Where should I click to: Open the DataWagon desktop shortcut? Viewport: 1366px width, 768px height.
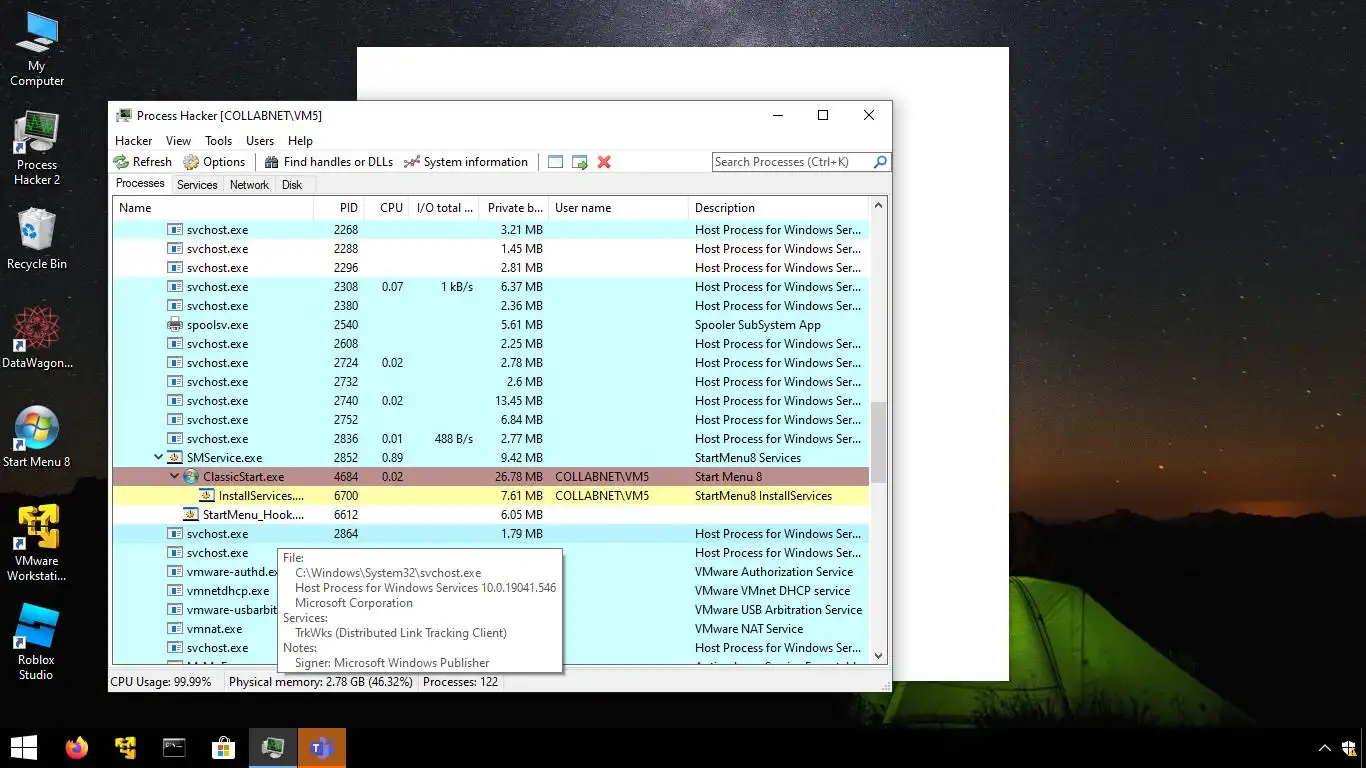37,338
